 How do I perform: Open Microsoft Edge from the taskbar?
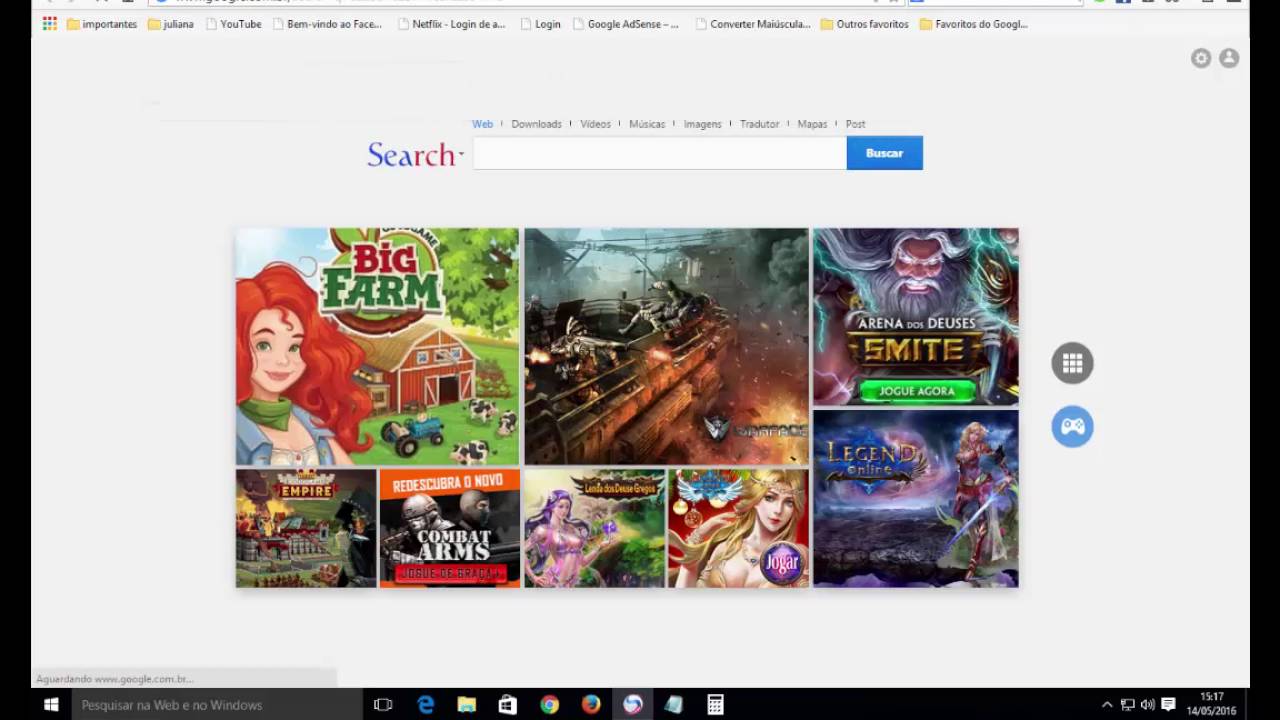coord(425,705)
